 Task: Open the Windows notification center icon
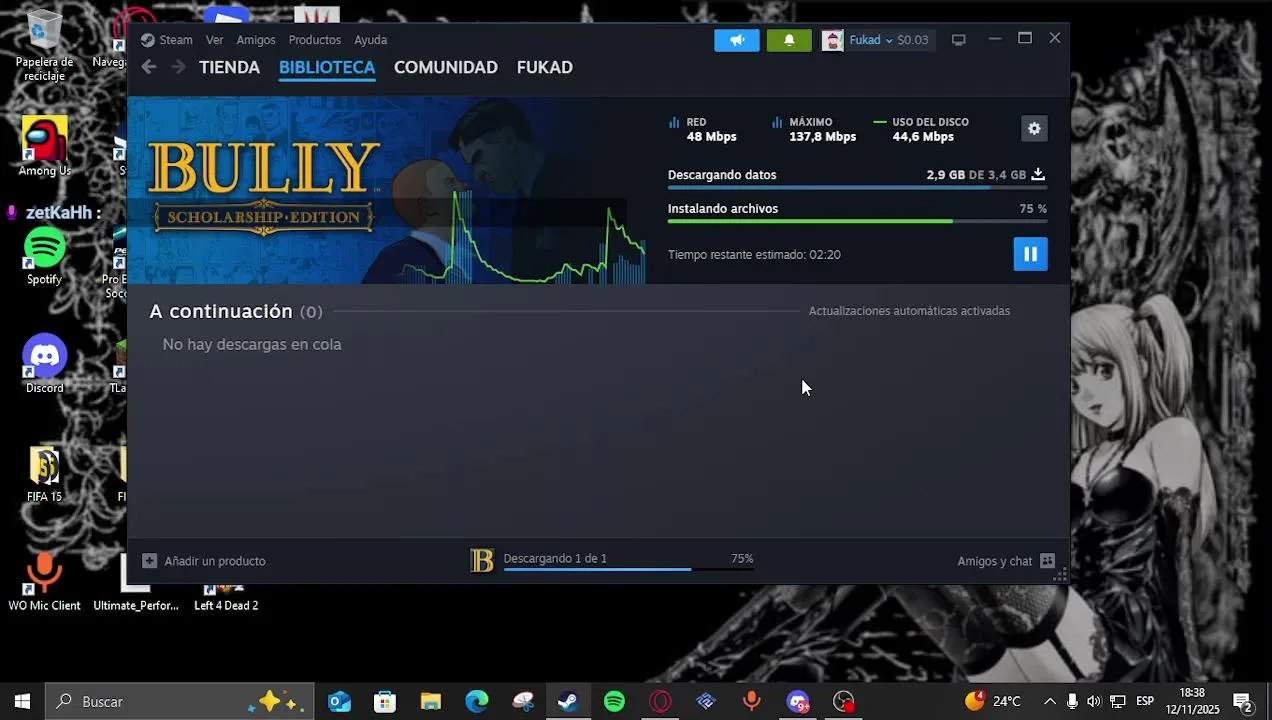(1243, 702)
